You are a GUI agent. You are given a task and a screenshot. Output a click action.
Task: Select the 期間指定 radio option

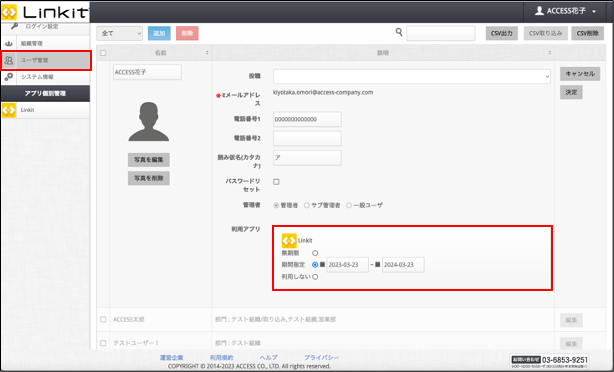315,265
